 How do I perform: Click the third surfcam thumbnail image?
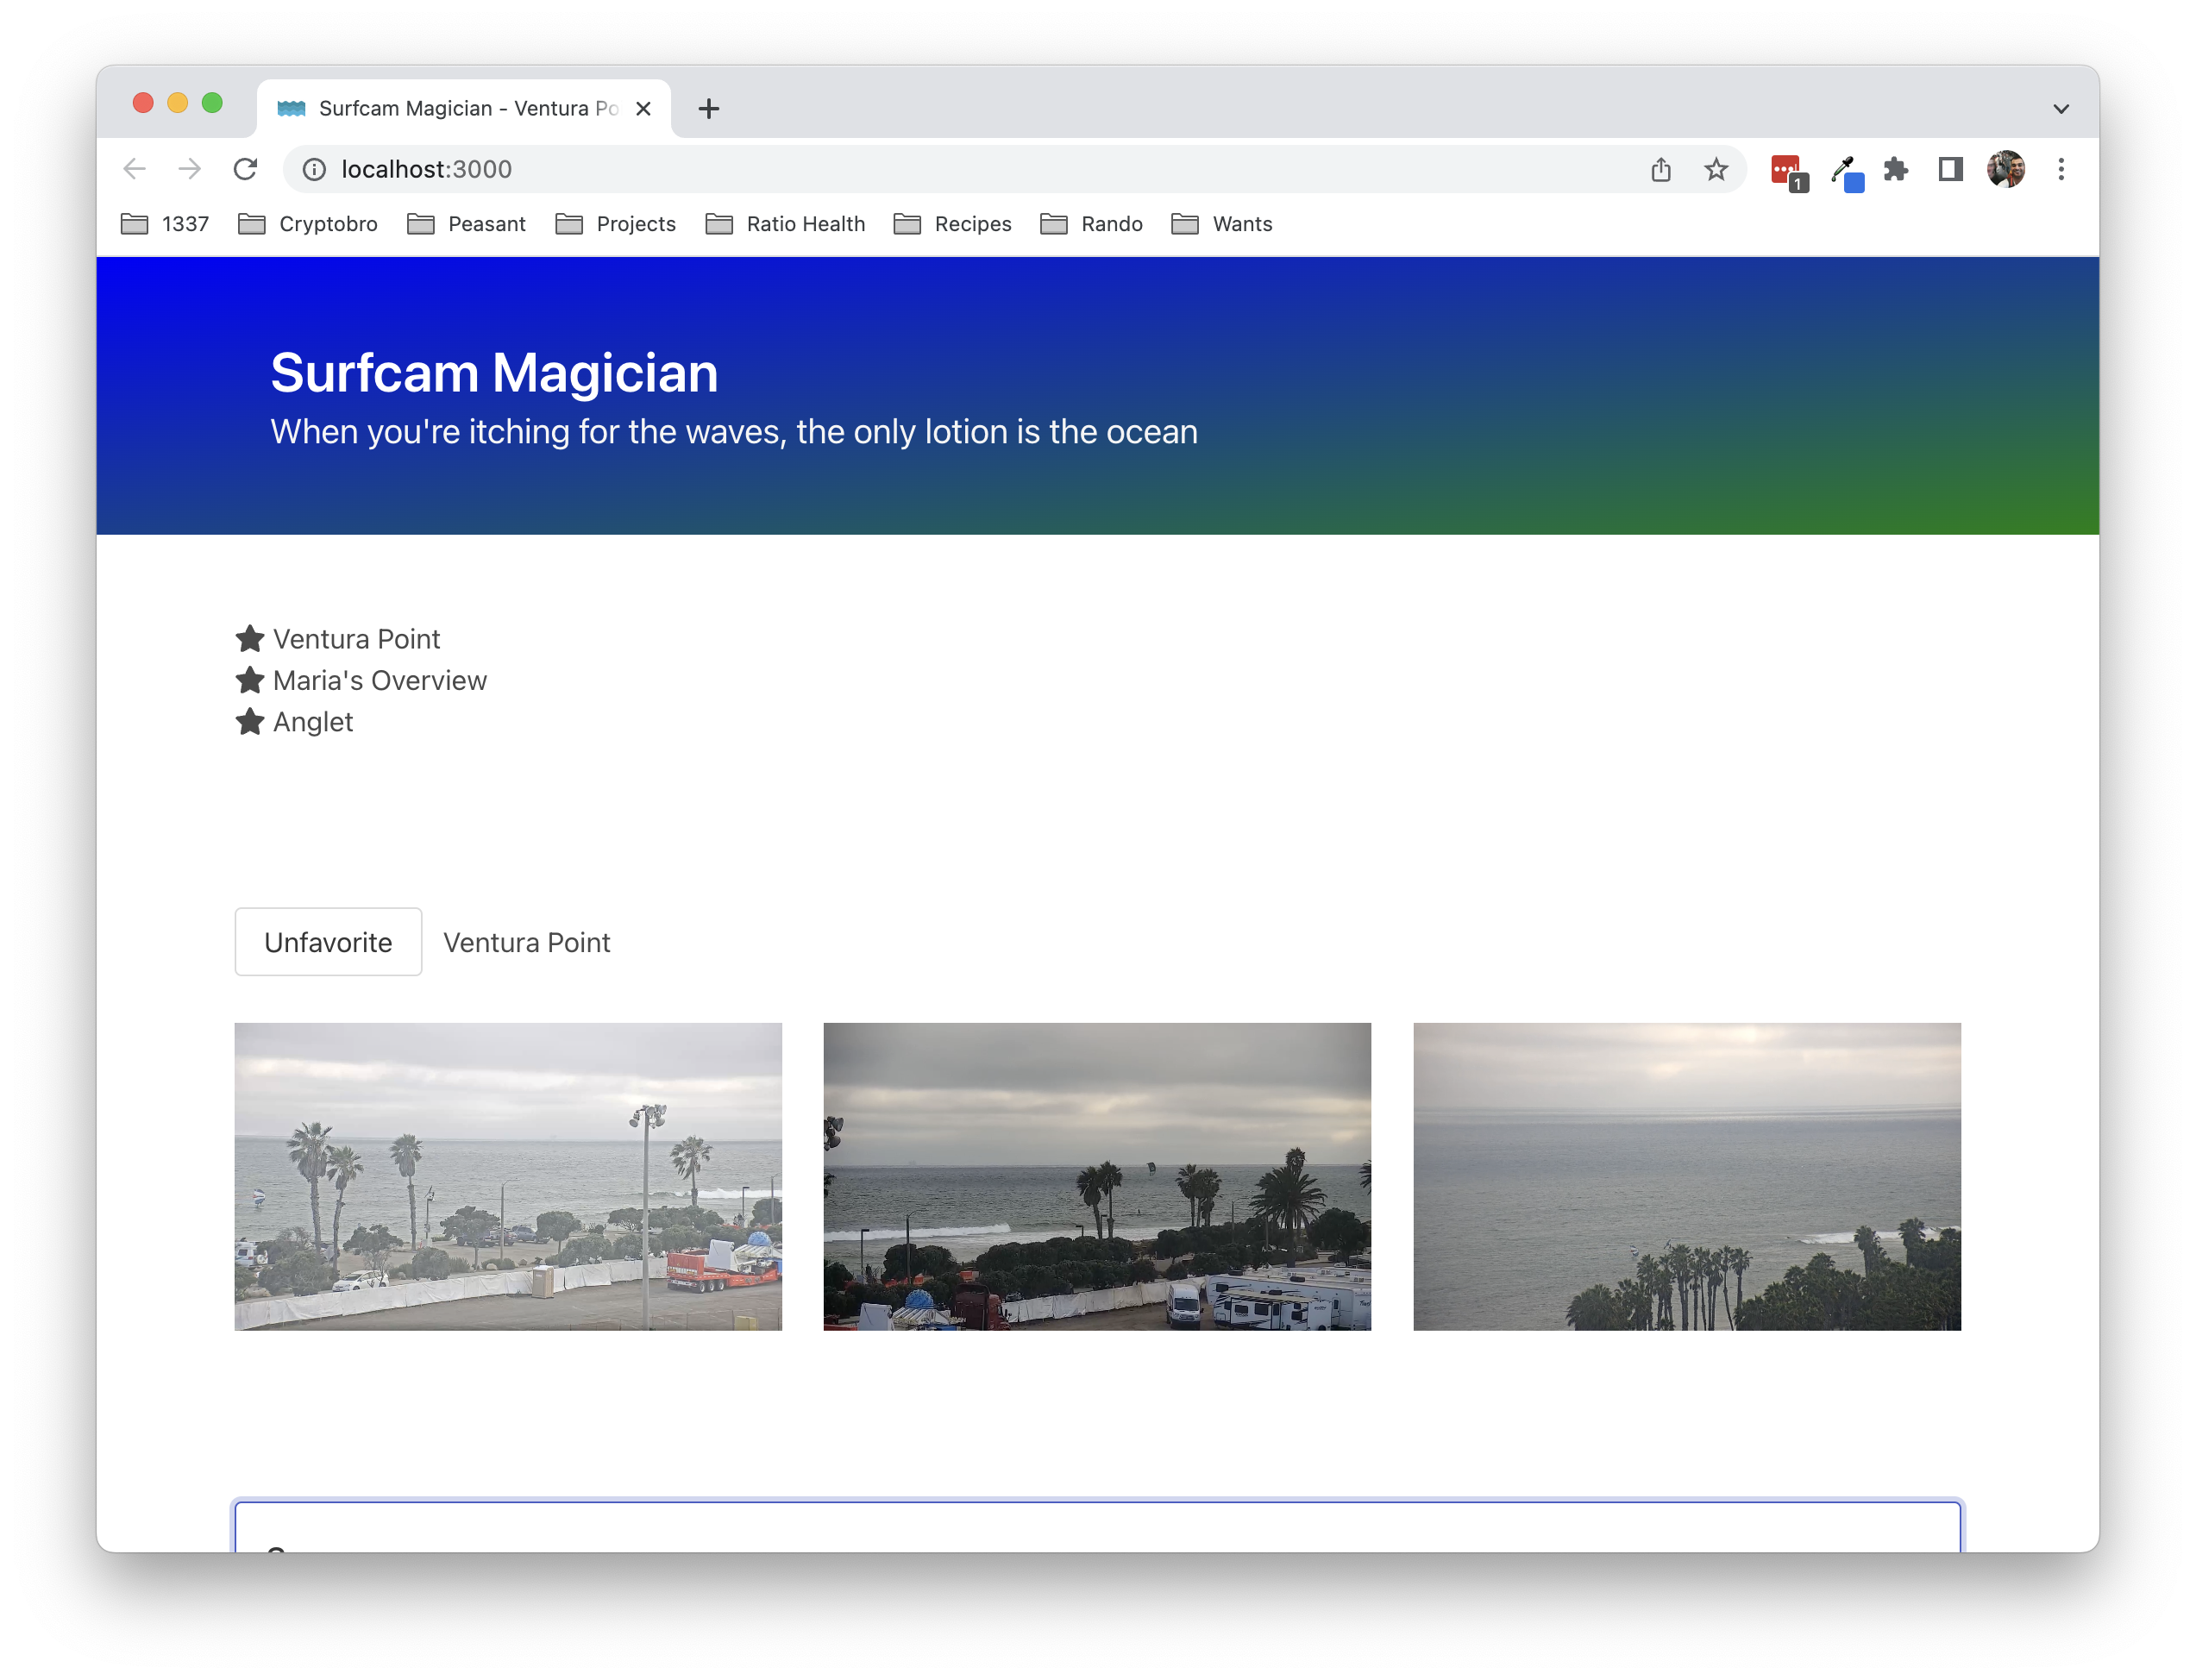(1686, 1175)
